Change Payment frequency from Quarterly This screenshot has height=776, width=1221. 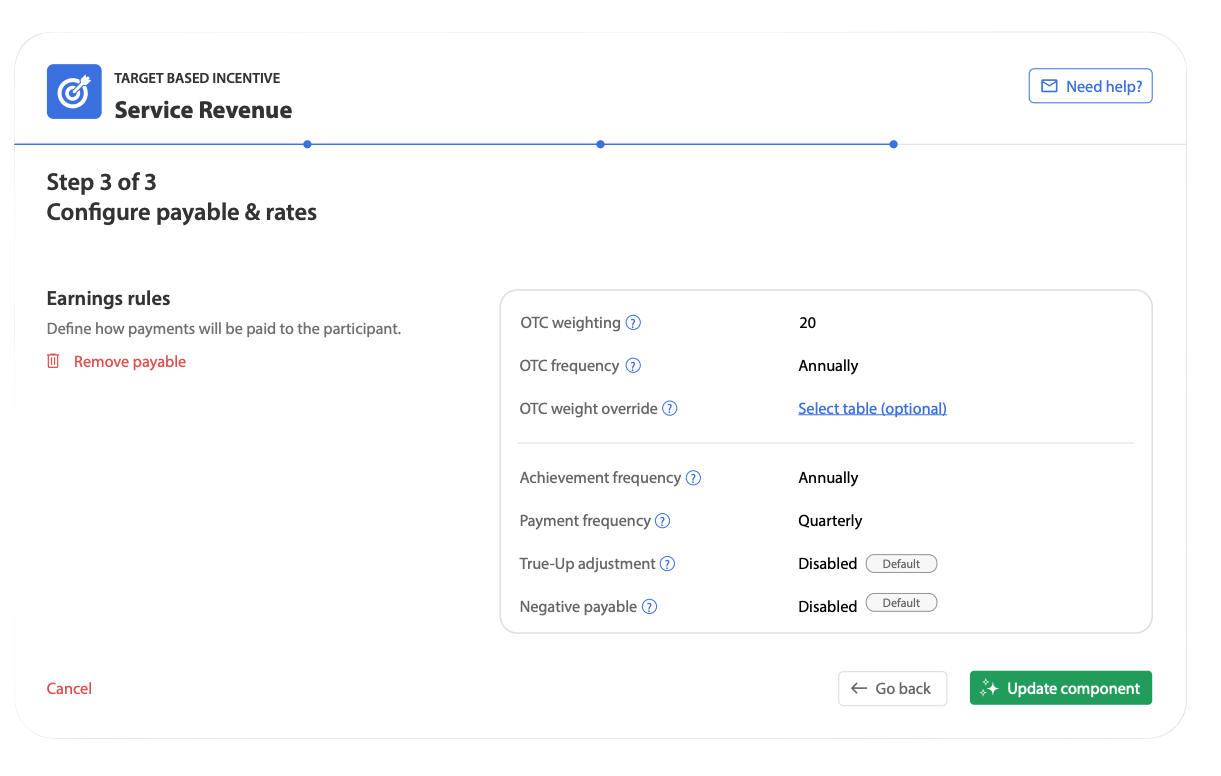pyautogui.click(x=831, y=520)
